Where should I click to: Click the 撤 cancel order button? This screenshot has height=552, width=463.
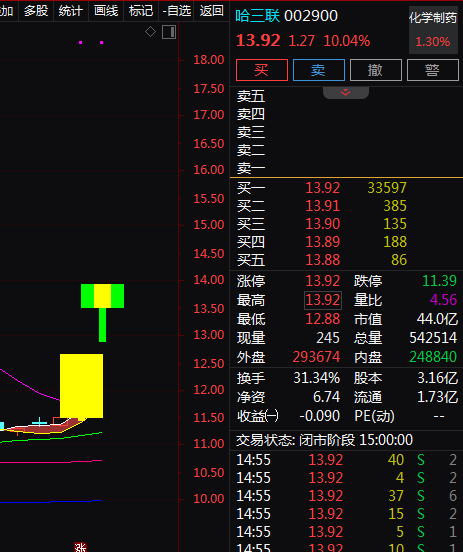point(376,70)
